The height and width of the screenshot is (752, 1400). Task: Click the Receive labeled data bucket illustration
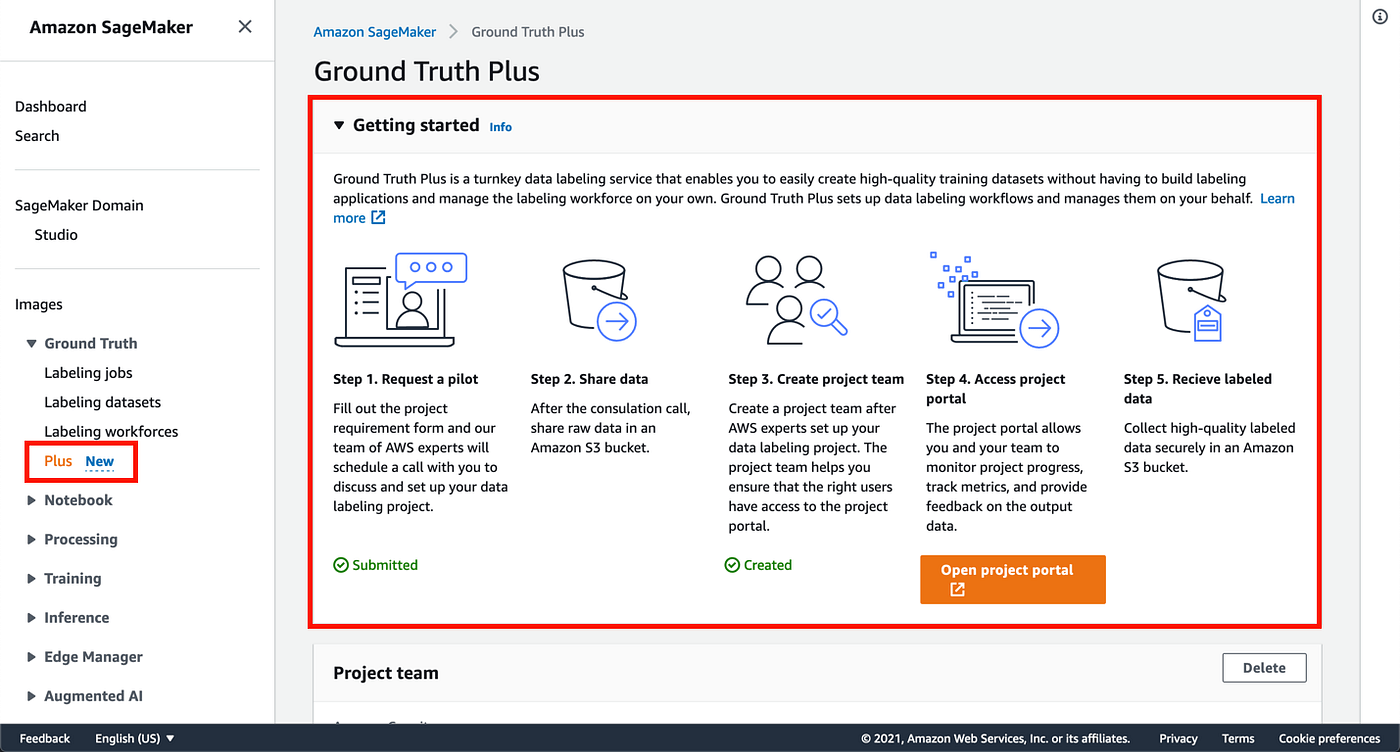pyautogui.click(x=1192, y=299)
